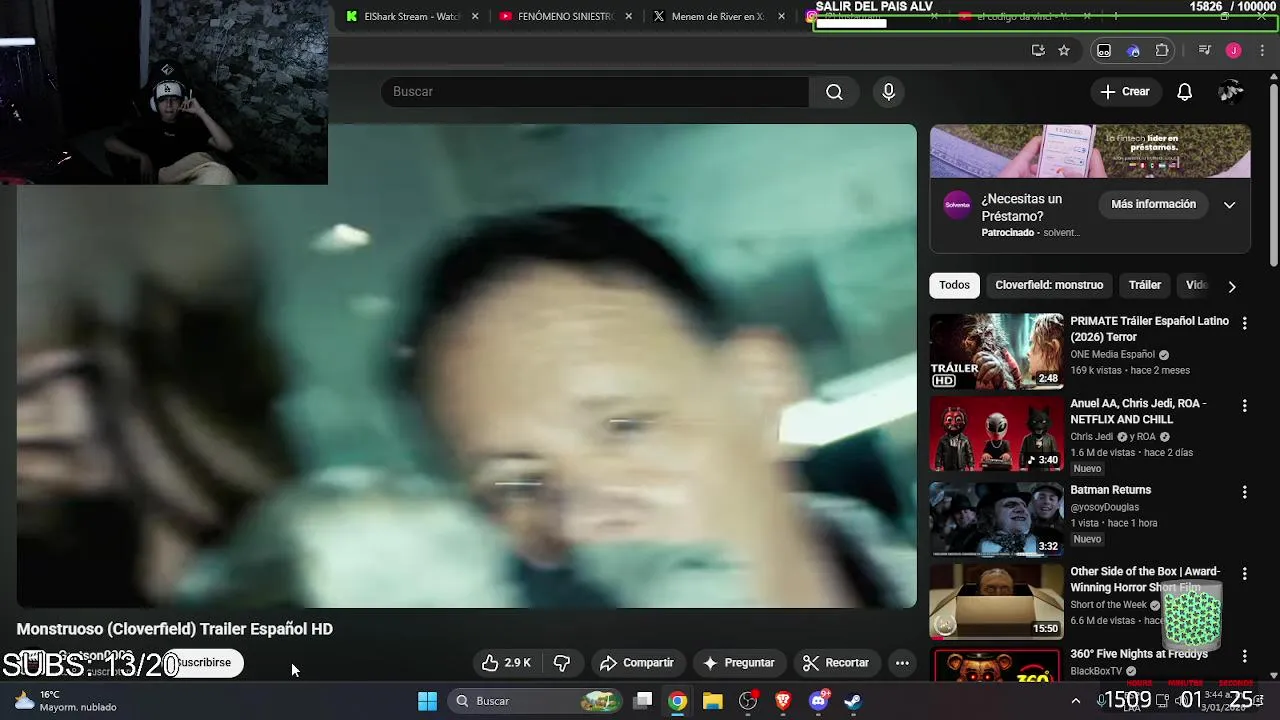Dislike the Cloverfield trailer video
This screenshot has width=1280, height=720.
click(562, 663)
